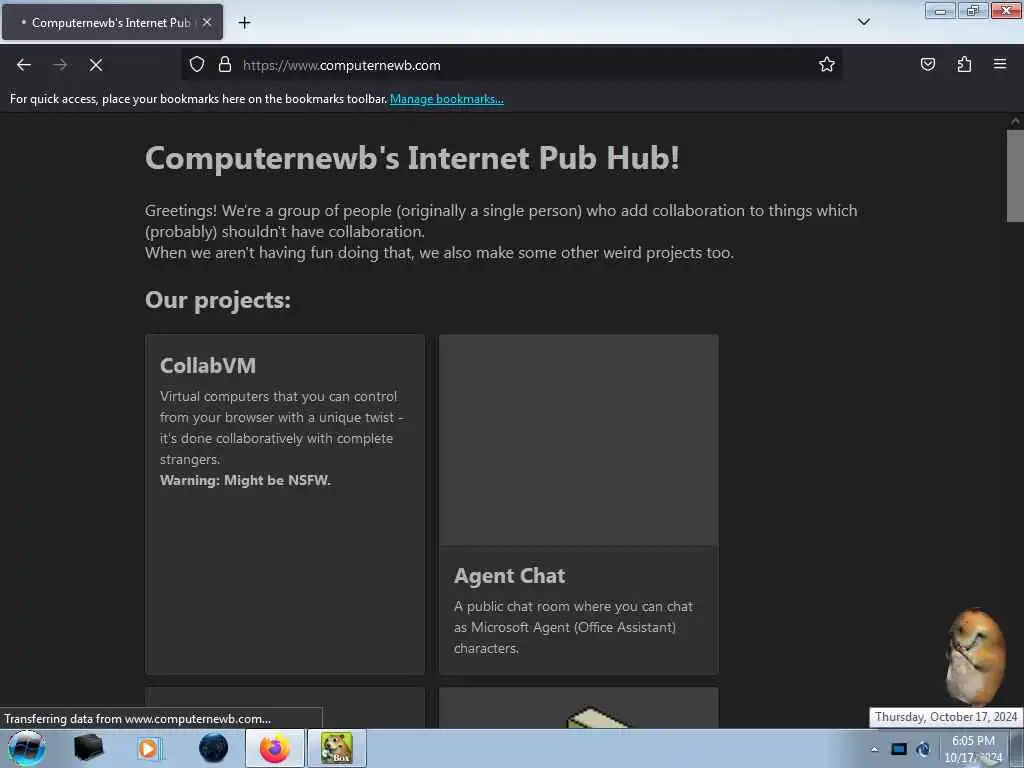Open the Bonzi Buddy taskbar icon
The height and width of the screenshot is (768, 1024).
click(x=336, y=748)
